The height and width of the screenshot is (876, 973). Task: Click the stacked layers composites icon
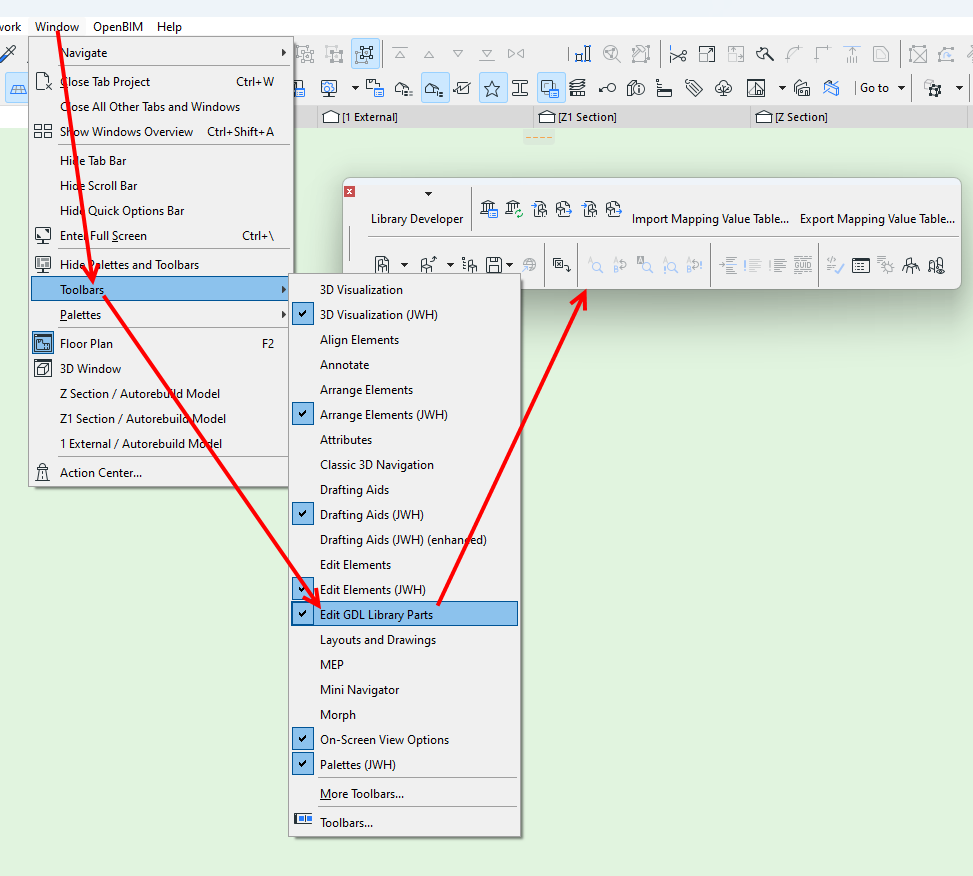click(577, 88)
